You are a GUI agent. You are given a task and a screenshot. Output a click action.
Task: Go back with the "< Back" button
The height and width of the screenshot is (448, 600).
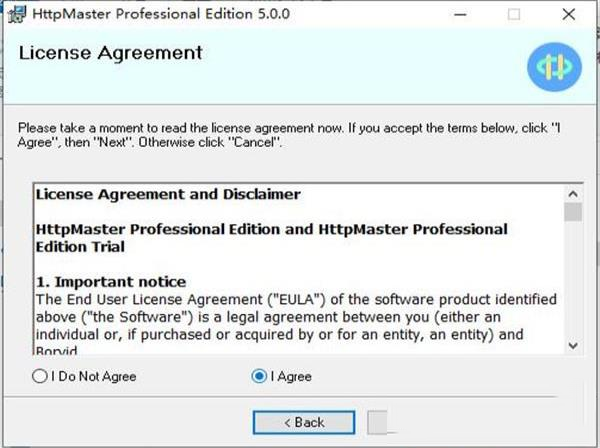click(x=304, y=422)
